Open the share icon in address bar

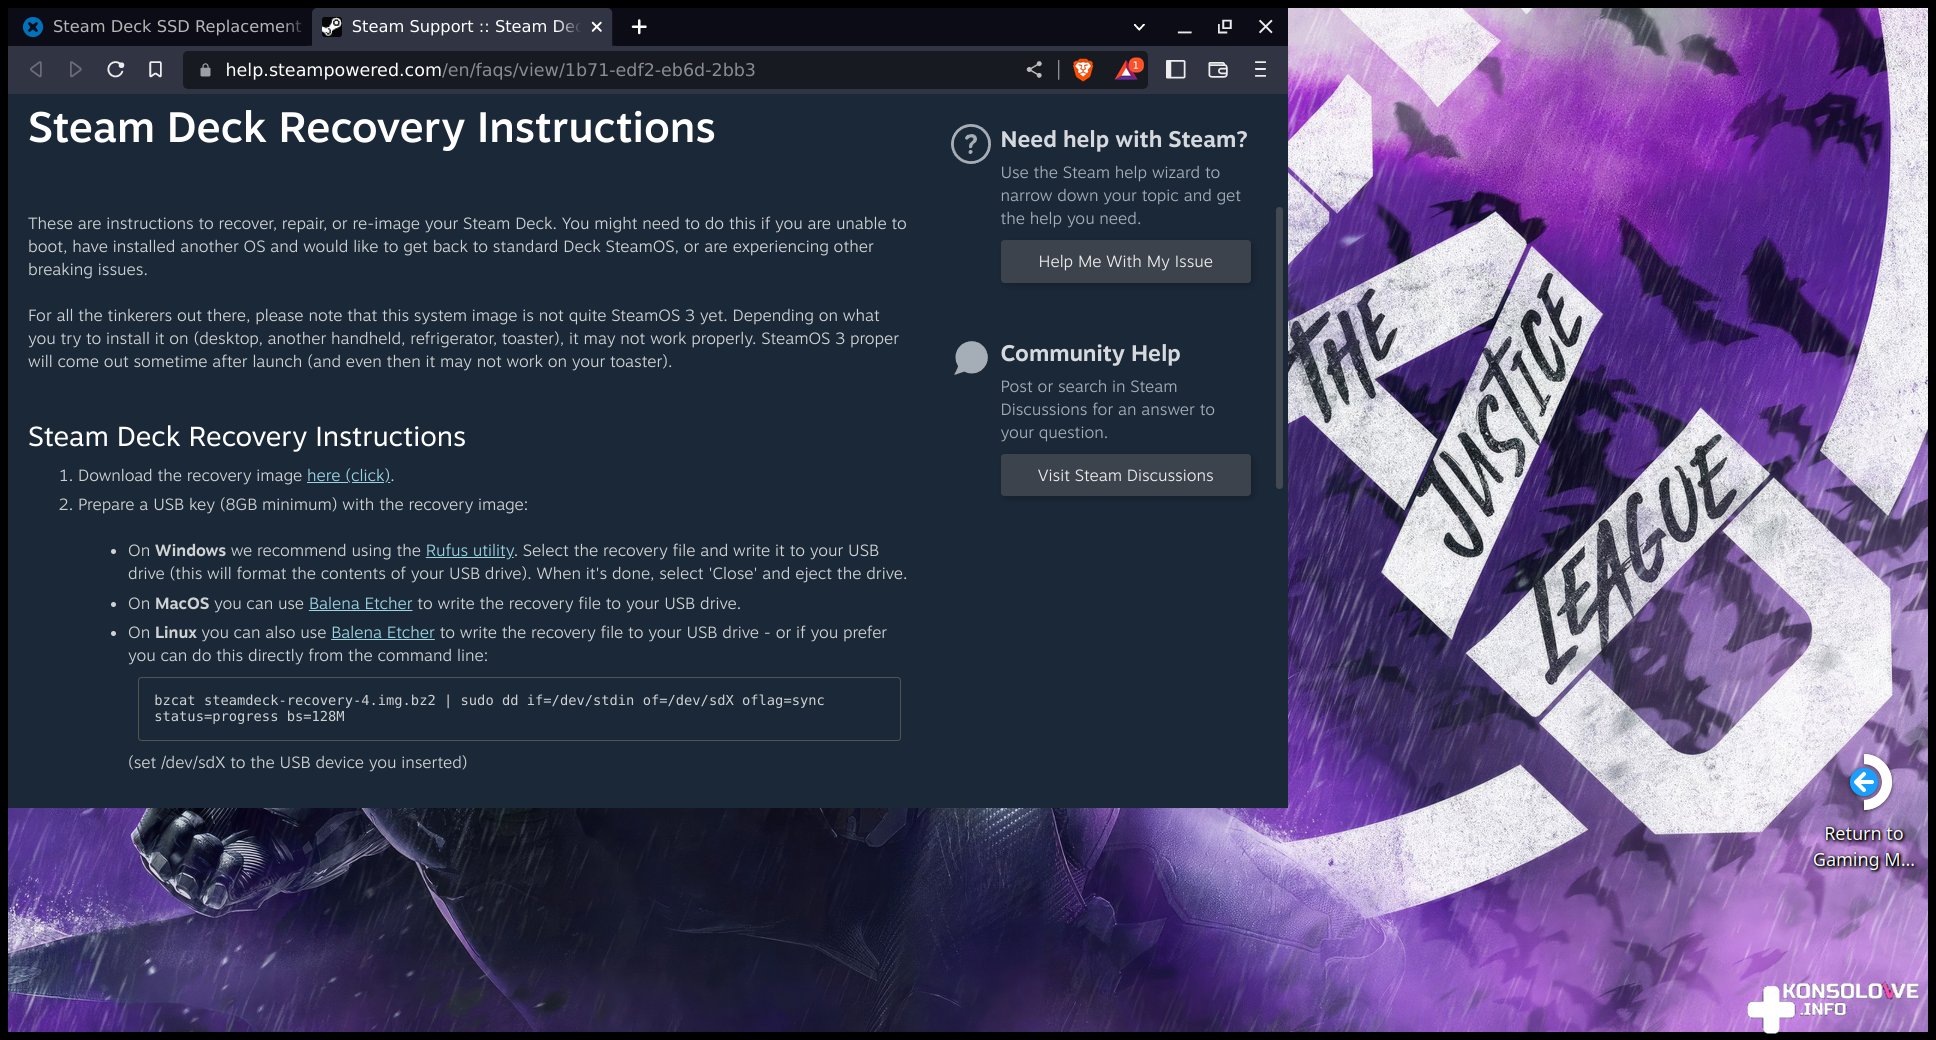1034,69
